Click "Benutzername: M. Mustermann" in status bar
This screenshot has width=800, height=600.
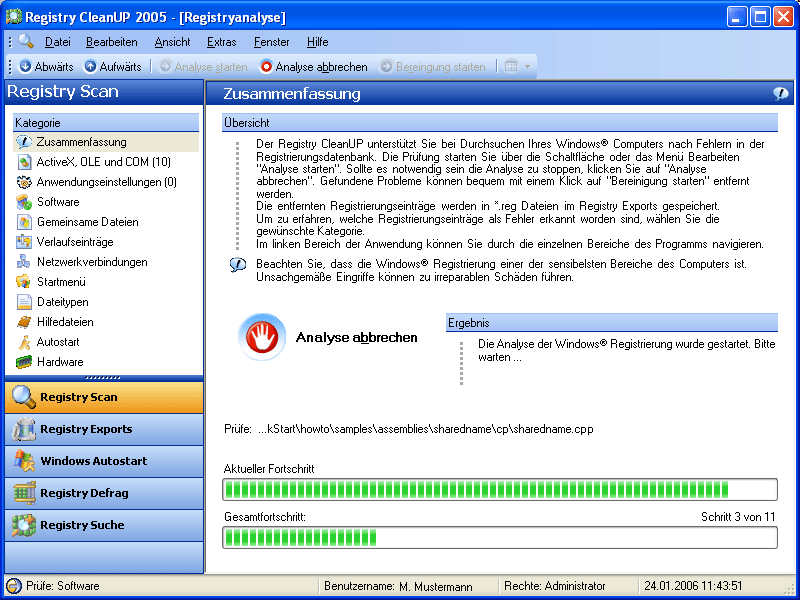coord(398,586)
